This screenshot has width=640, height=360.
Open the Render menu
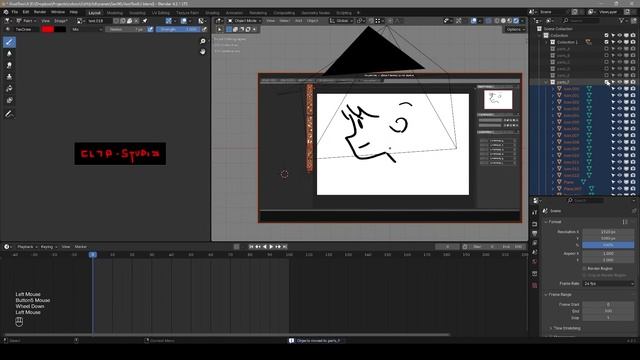[x=40, y=12]
